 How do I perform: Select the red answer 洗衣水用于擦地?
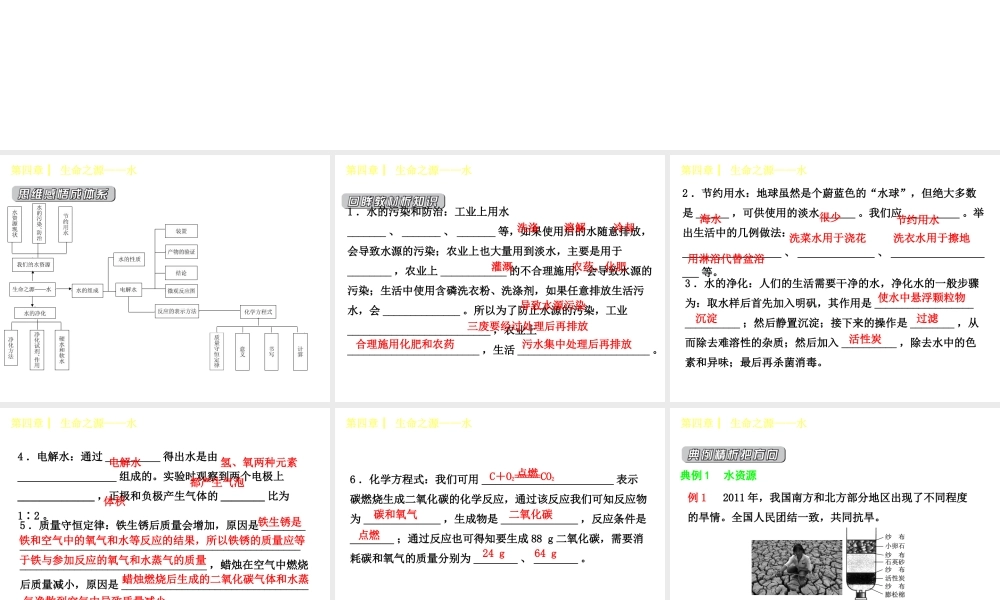click(931, 238)
